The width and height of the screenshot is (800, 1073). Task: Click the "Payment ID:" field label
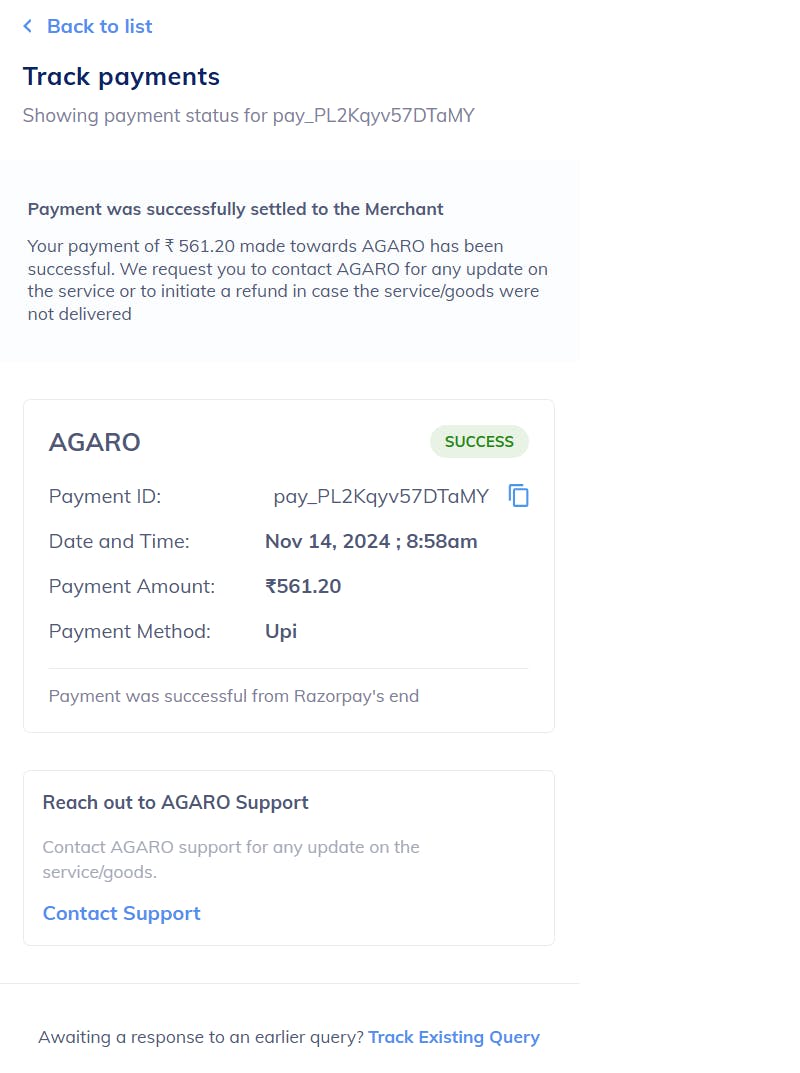[104, 496]
